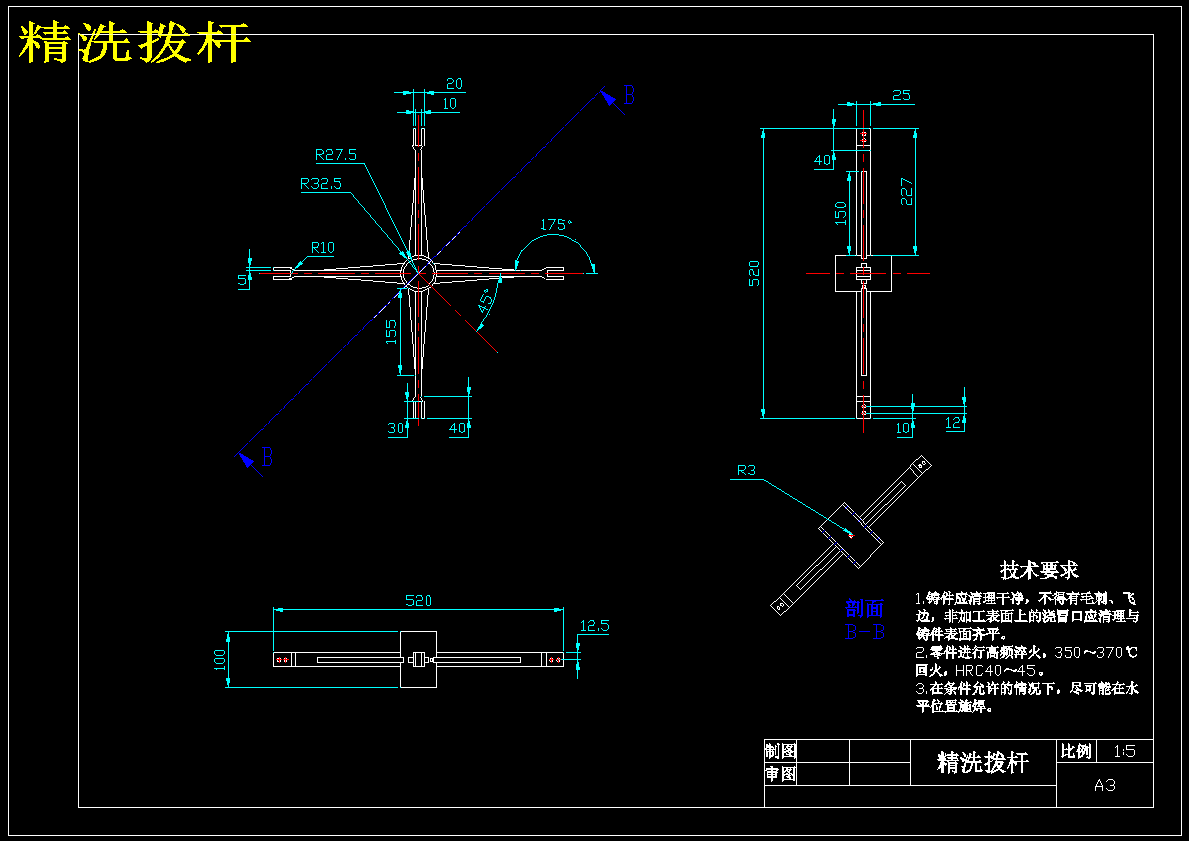Select the 1:5 scale value

click(x=1125, y=752)
